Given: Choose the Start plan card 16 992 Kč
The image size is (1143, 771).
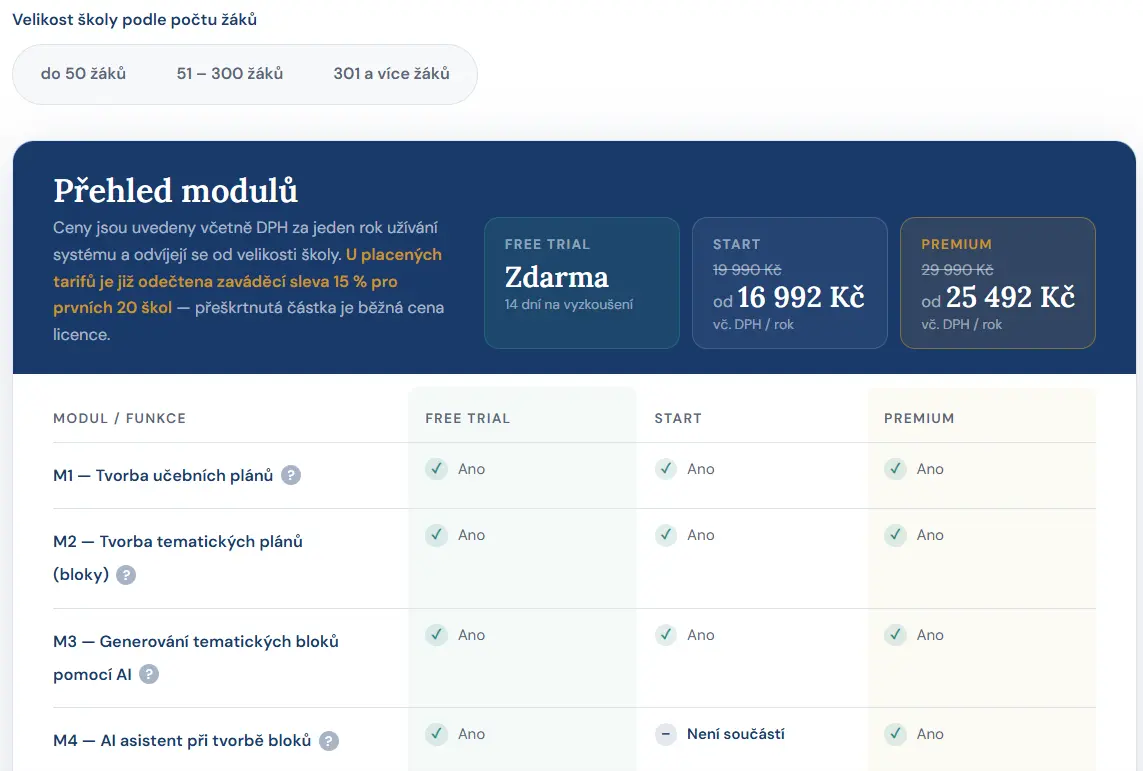Looking at the screenshot, I should (789, 283).
